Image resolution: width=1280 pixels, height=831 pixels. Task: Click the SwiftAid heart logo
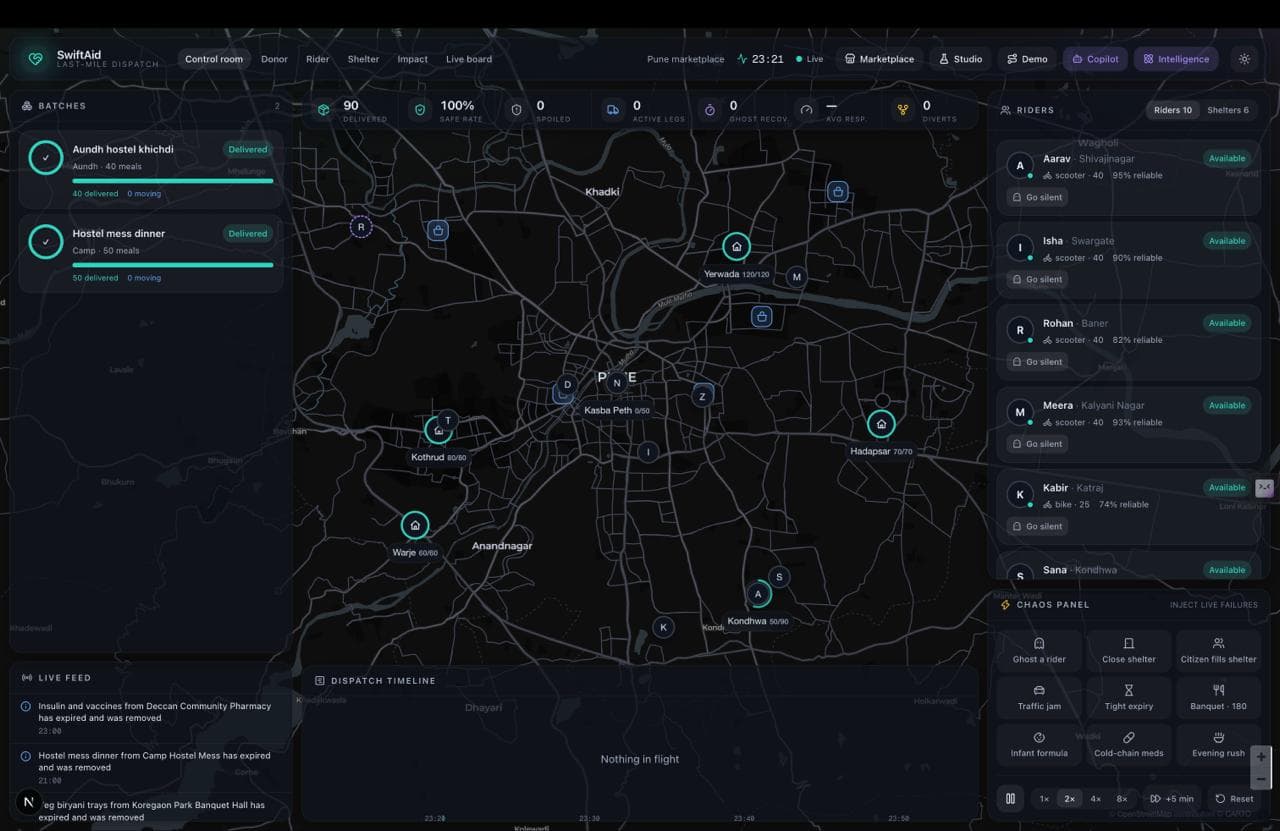click(36, 59)
